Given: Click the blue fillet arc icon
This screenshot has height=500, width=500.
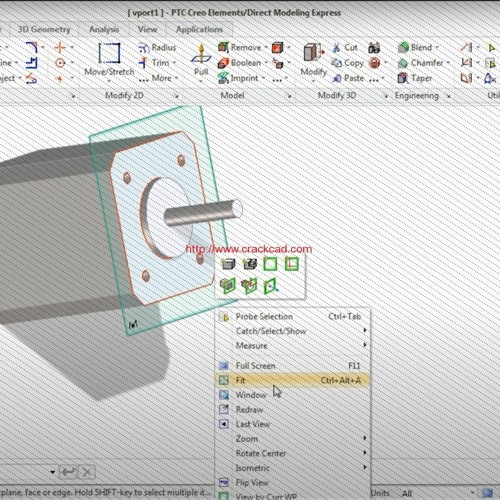Looking at the screenshot, I should coord(32,47).
